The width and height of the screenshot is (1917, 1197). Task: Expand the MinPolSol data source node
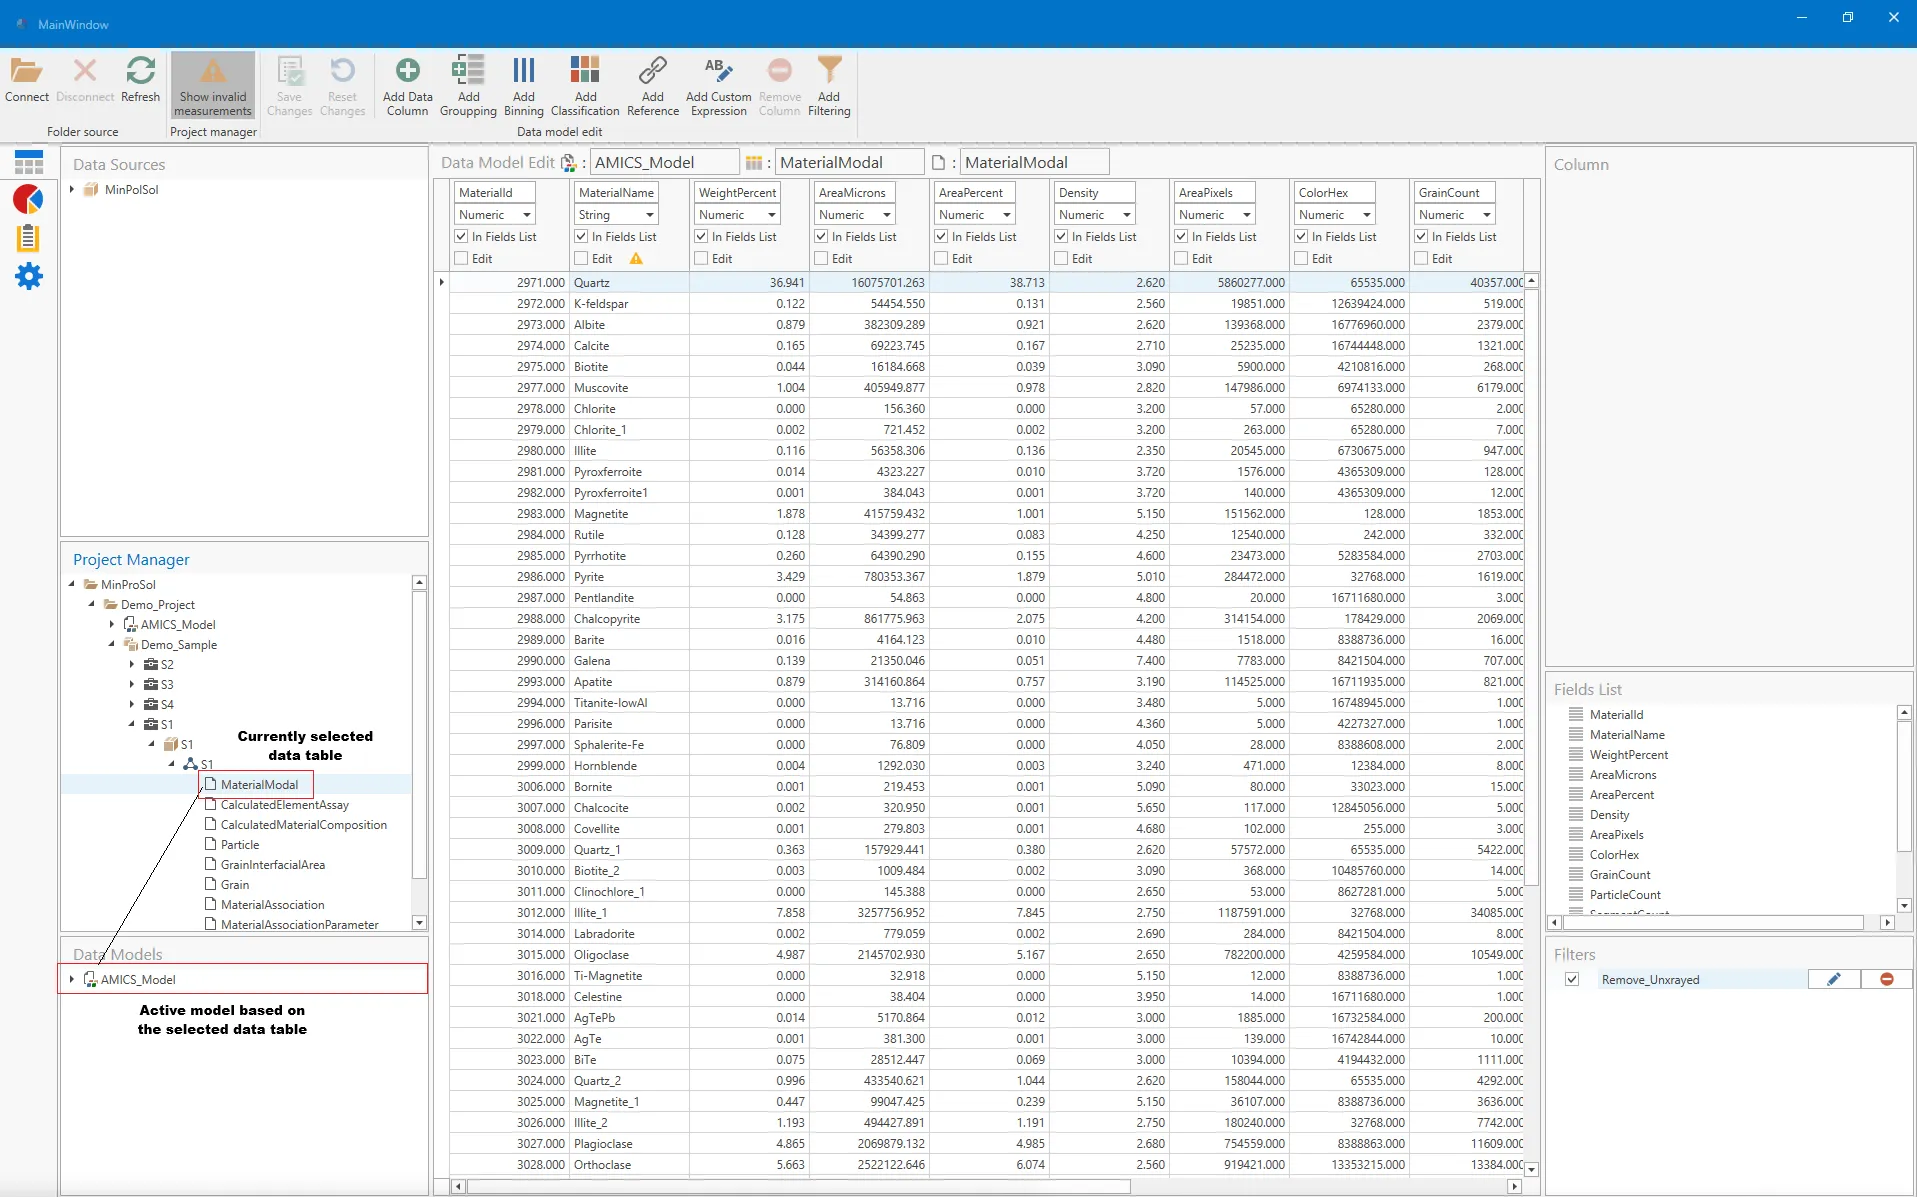point(72,189)
